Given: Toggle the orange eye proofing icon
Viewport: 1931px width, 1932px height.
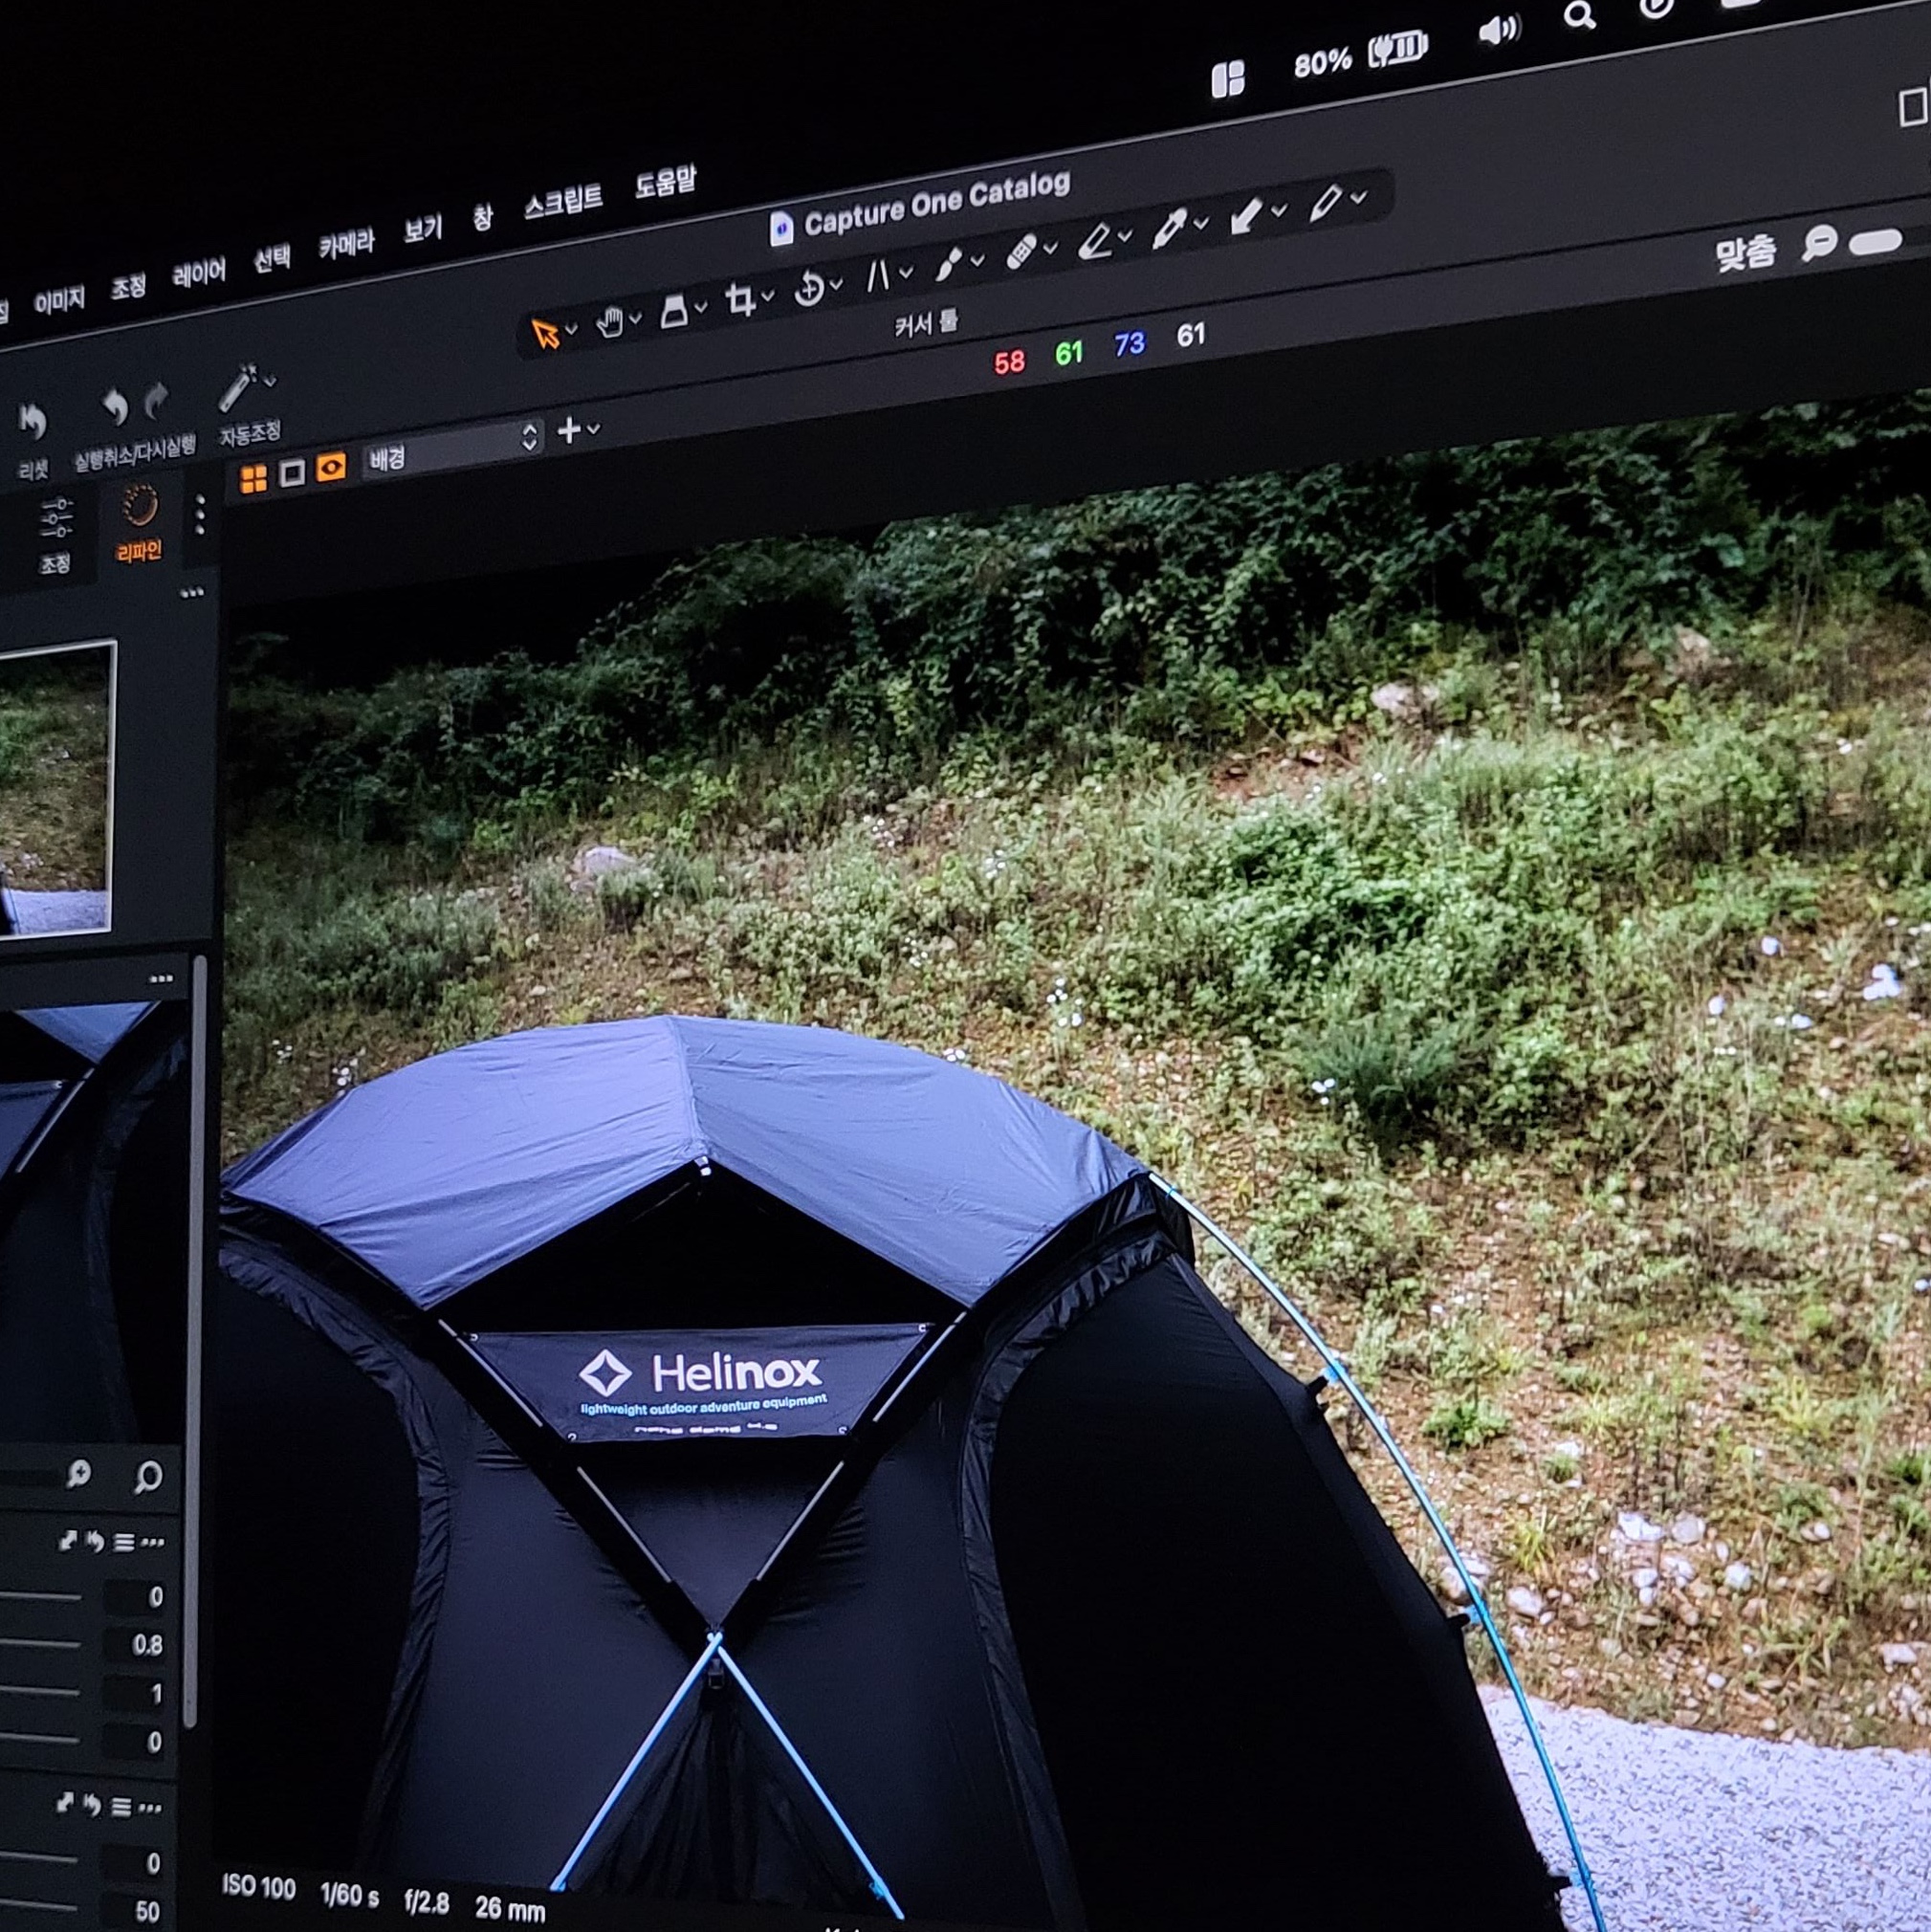Looking at the screenshot, I should [331, 467].
